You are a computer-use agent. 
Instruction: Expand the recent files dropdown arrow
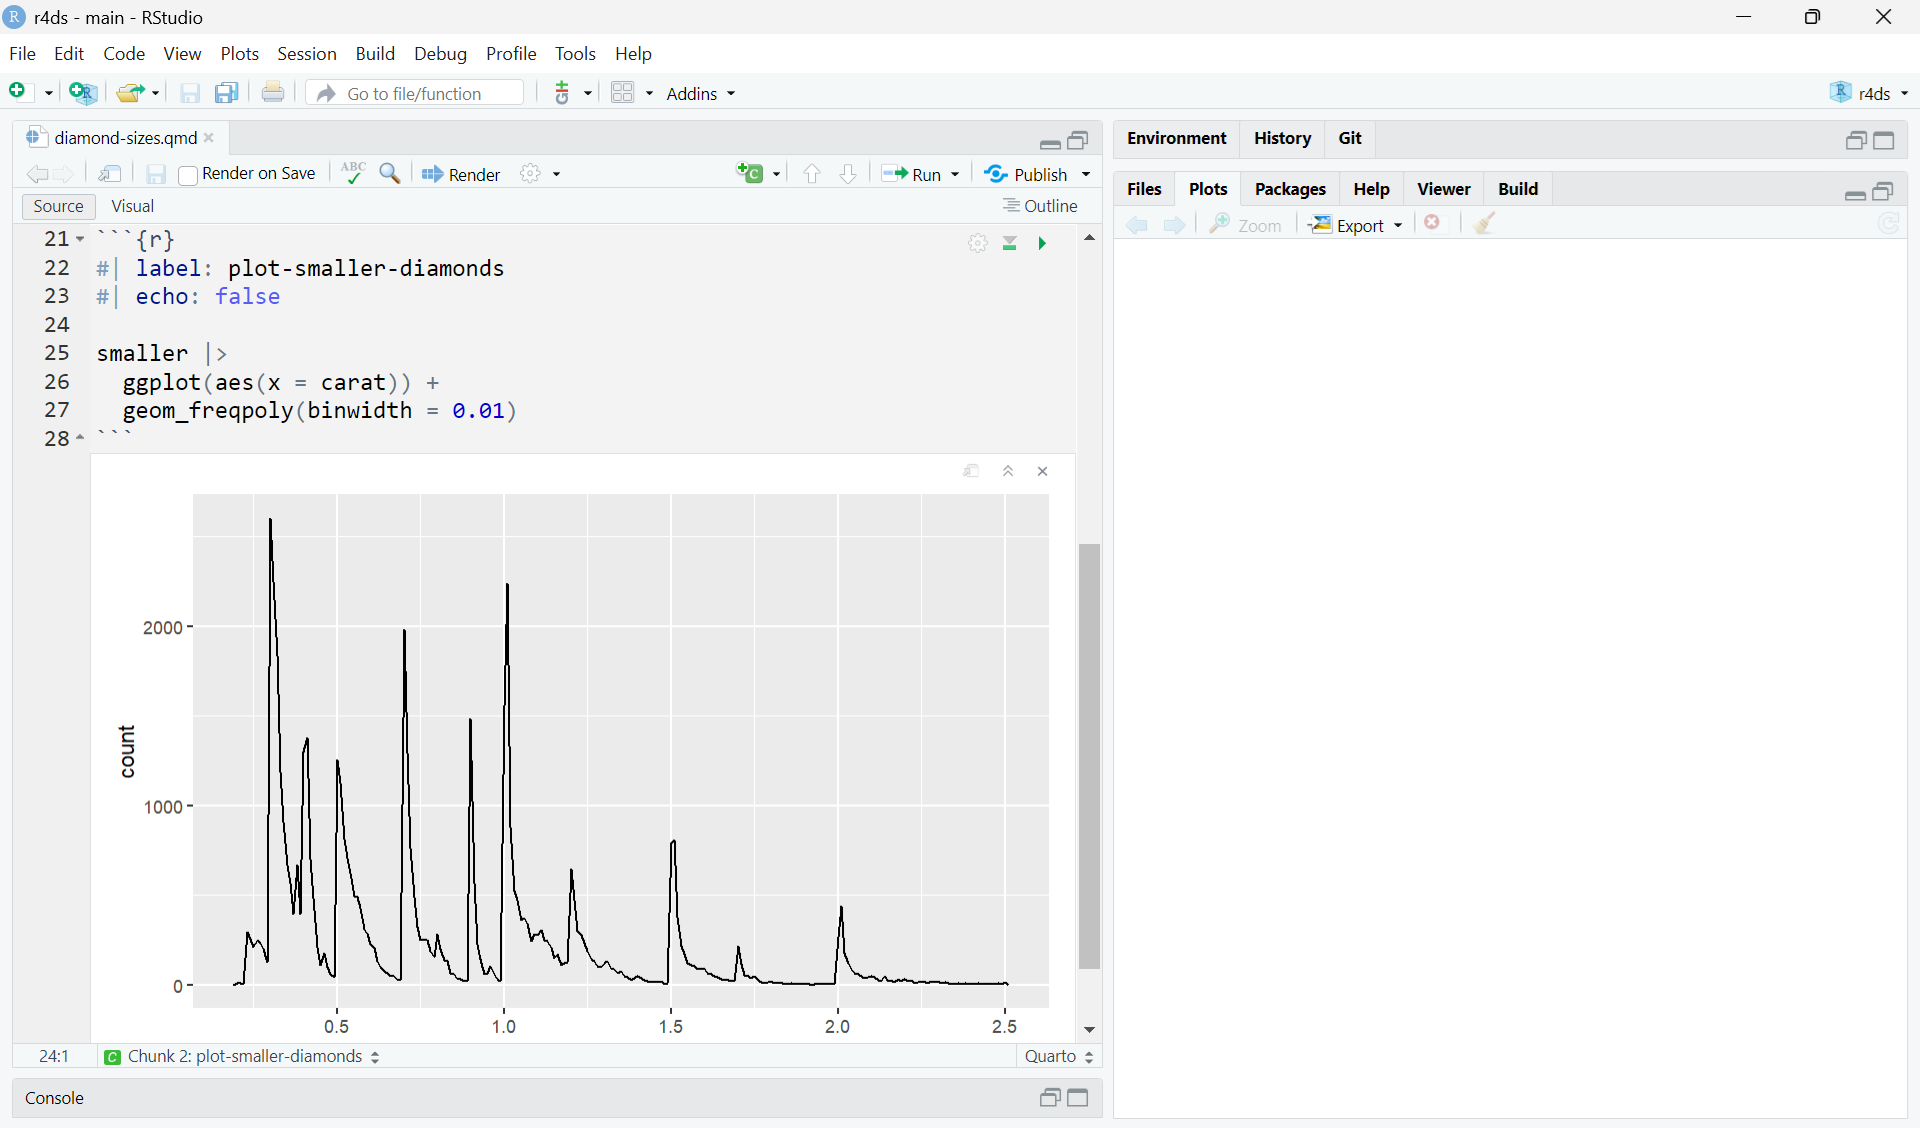click(155, 93)
